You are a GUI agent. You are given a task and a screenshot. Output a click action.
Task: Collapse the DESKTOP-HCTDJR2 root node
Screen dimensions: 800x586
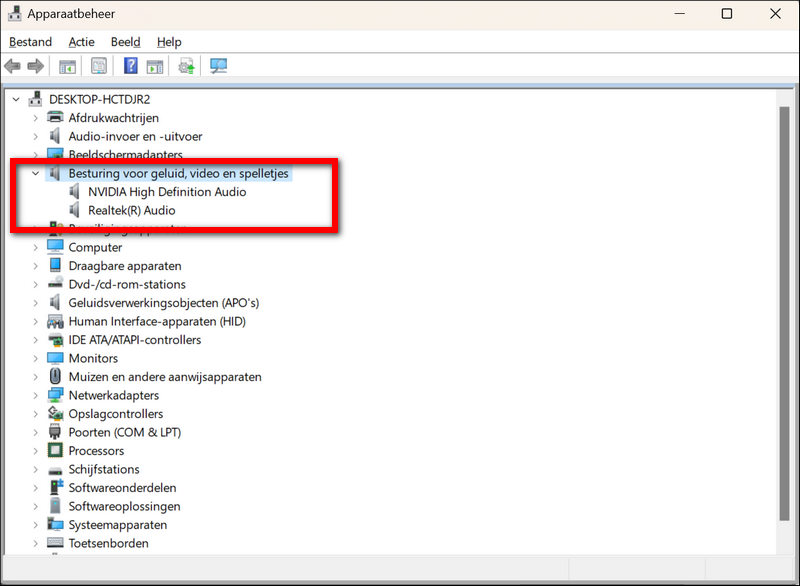16,100
